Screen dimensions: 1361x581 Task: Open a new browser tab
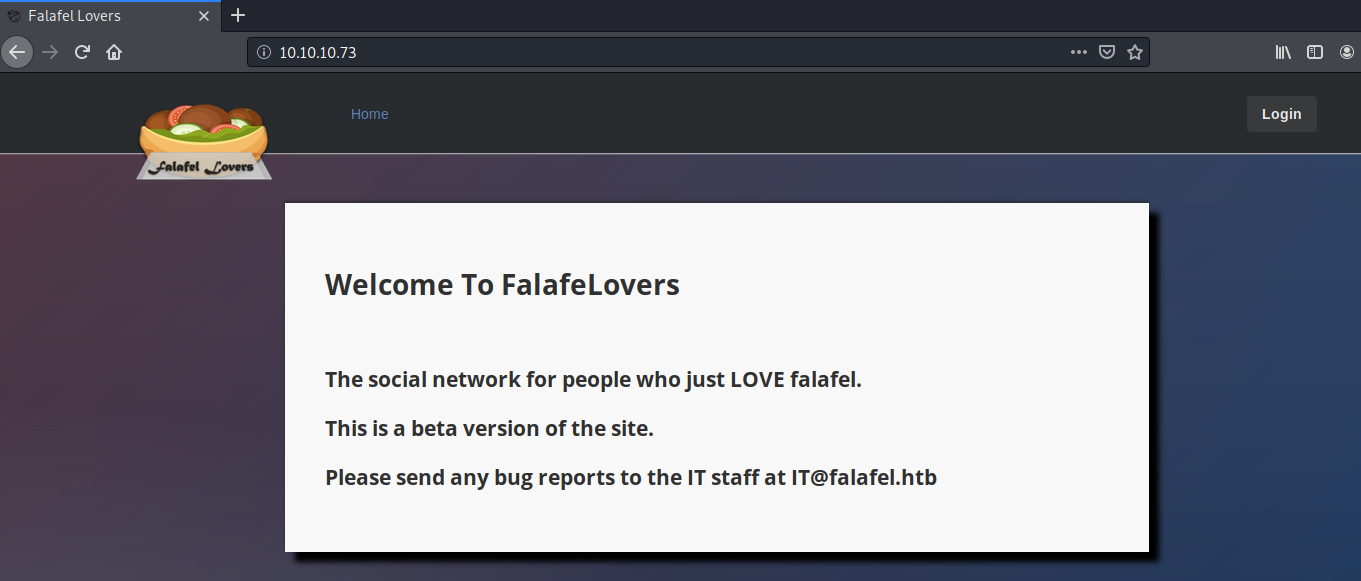click(x=238, y=16)
